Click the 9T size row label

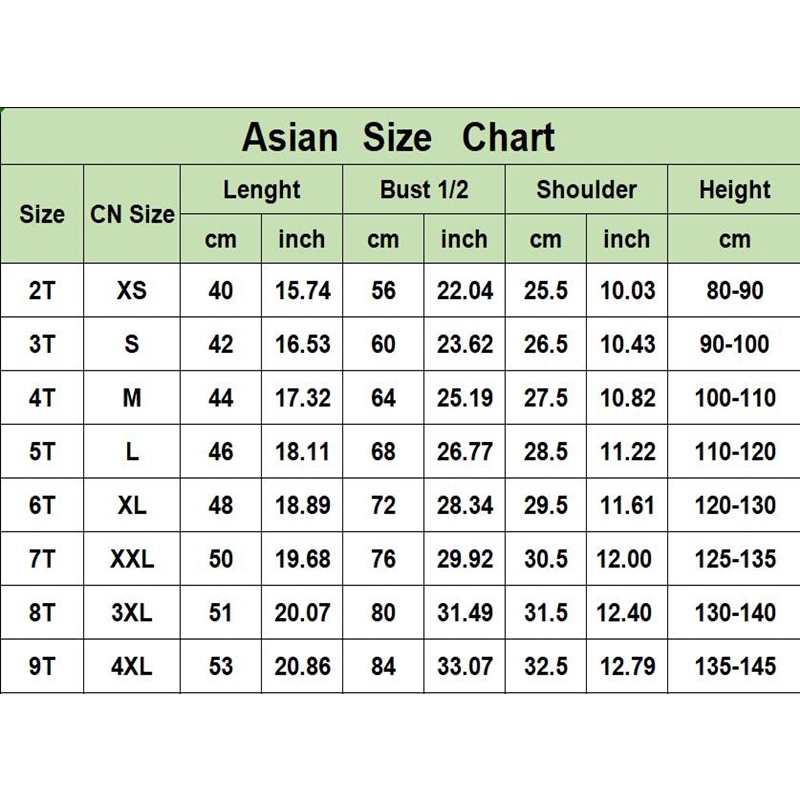[x=42, y=666]
